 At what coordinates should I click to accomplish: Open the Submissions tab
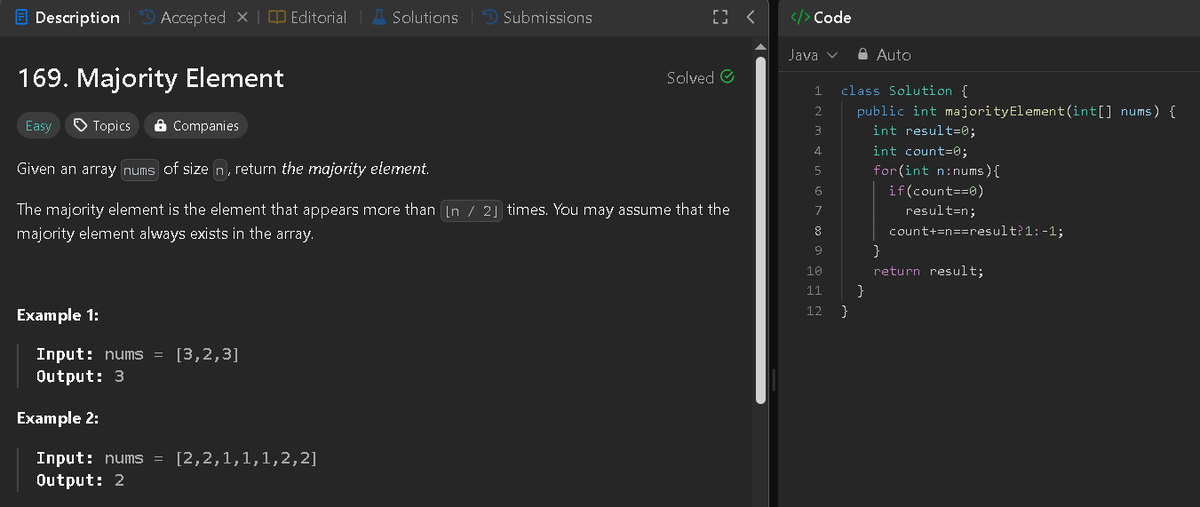tap(537, 18)
